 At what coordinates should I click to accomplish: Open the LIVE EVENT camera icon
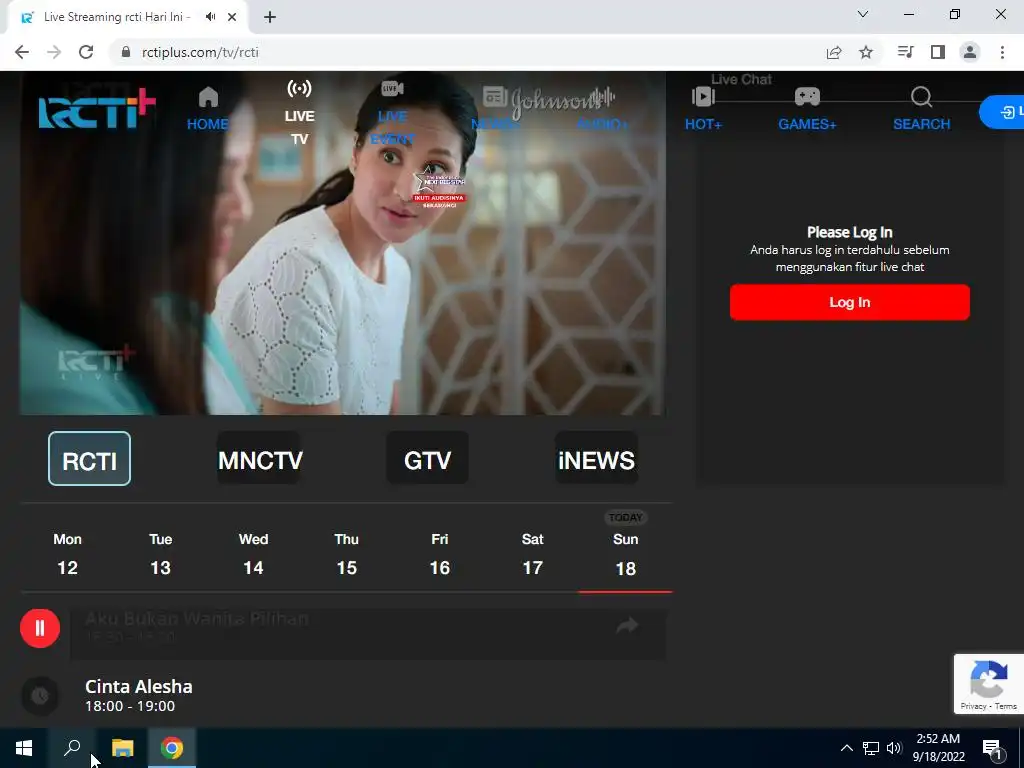(x=392, y=88)
